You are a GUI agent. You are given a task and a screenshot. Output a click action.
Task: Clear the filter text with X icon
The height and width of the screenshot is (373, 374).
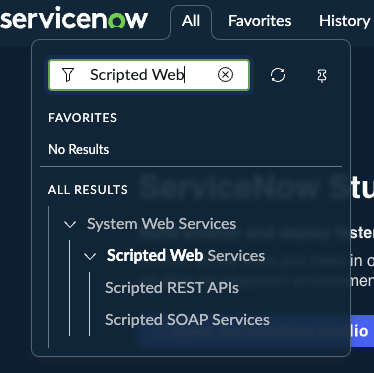click(225, 75)
